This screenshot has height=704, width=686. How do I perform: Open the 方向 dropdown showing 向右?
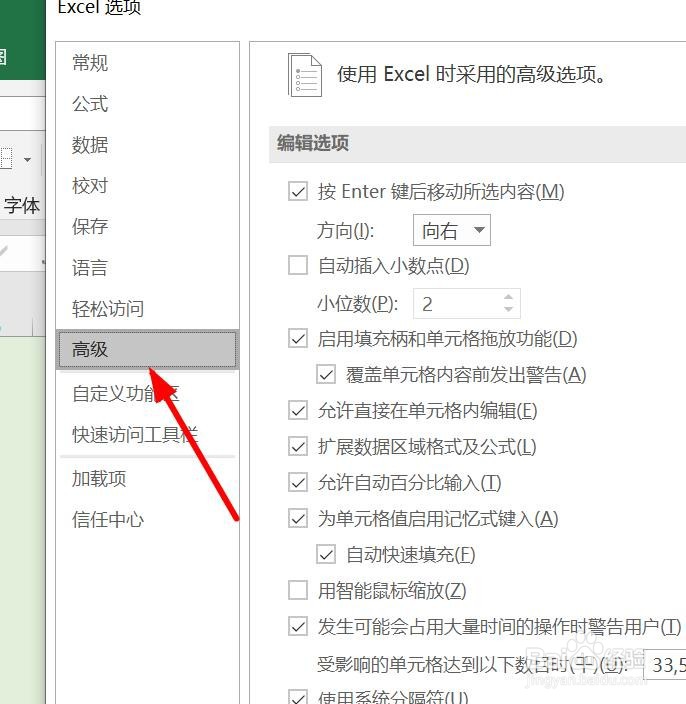[452, 230]
